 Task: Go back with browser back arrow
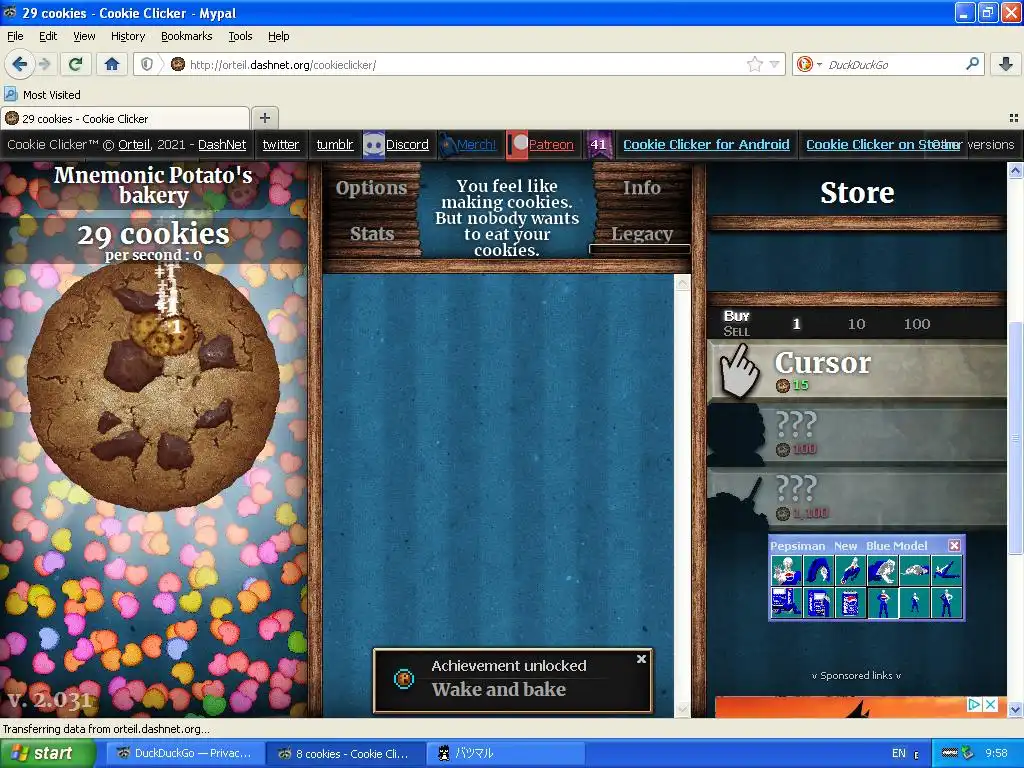click(19, 64)
